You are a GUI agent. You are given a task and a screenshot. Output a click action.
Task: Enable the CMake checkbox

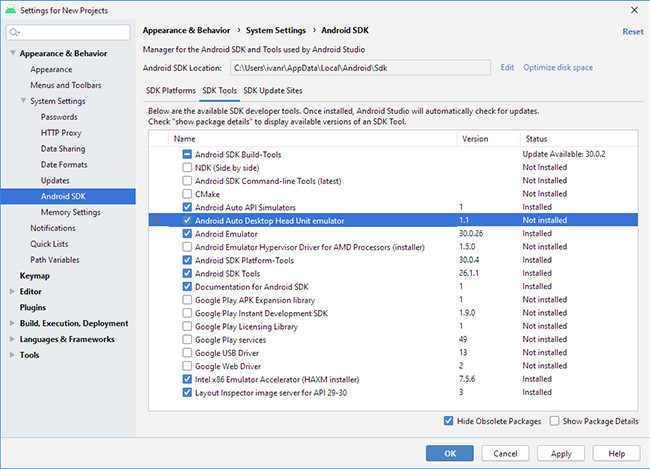tap(187, 194)
